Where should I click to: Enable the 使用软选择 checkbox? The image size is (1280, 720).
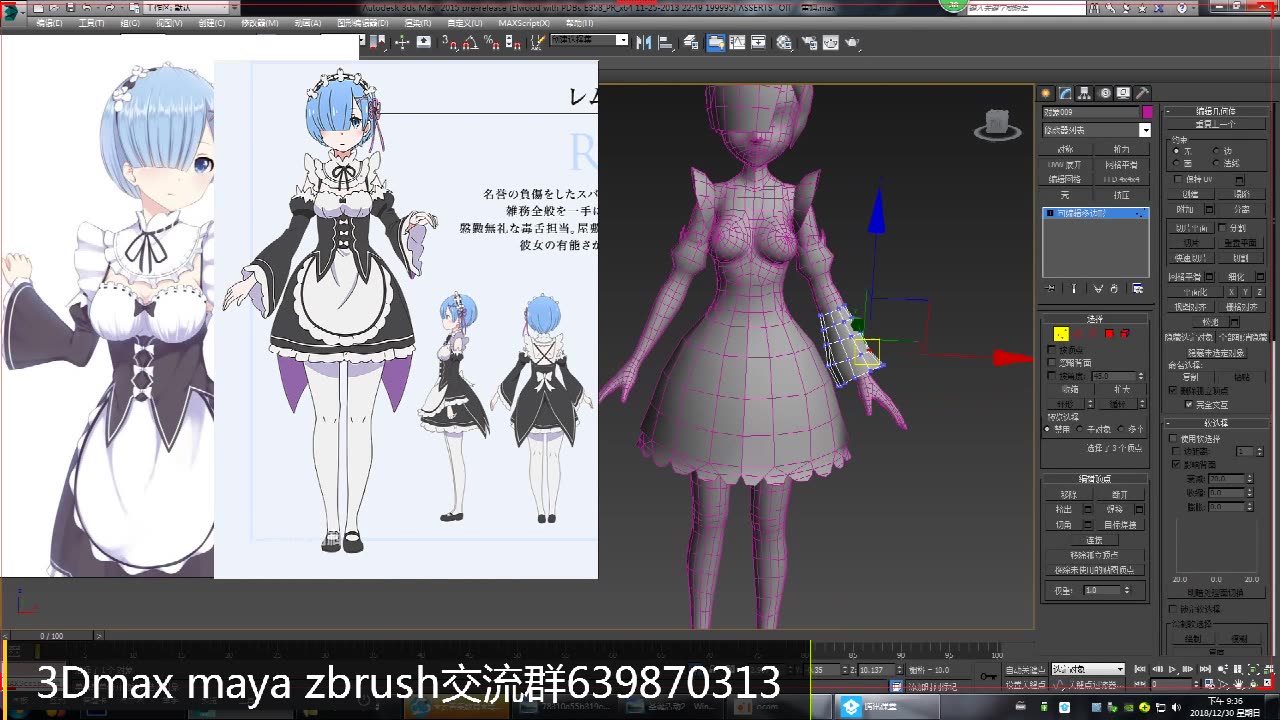pos(1176,439)
